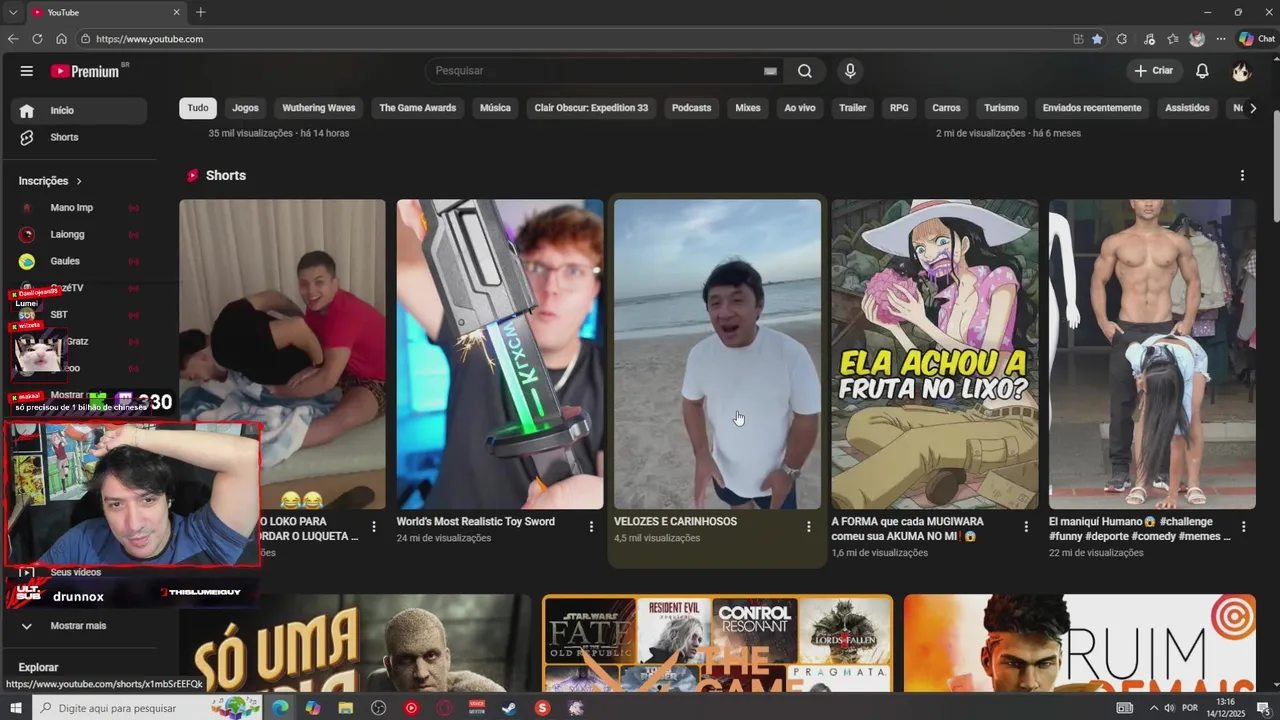Image resolution: width=1280 pixels, height=720 pixels.
Task: Open the Toy Sword short thumbnail
Action: [500, 354]
